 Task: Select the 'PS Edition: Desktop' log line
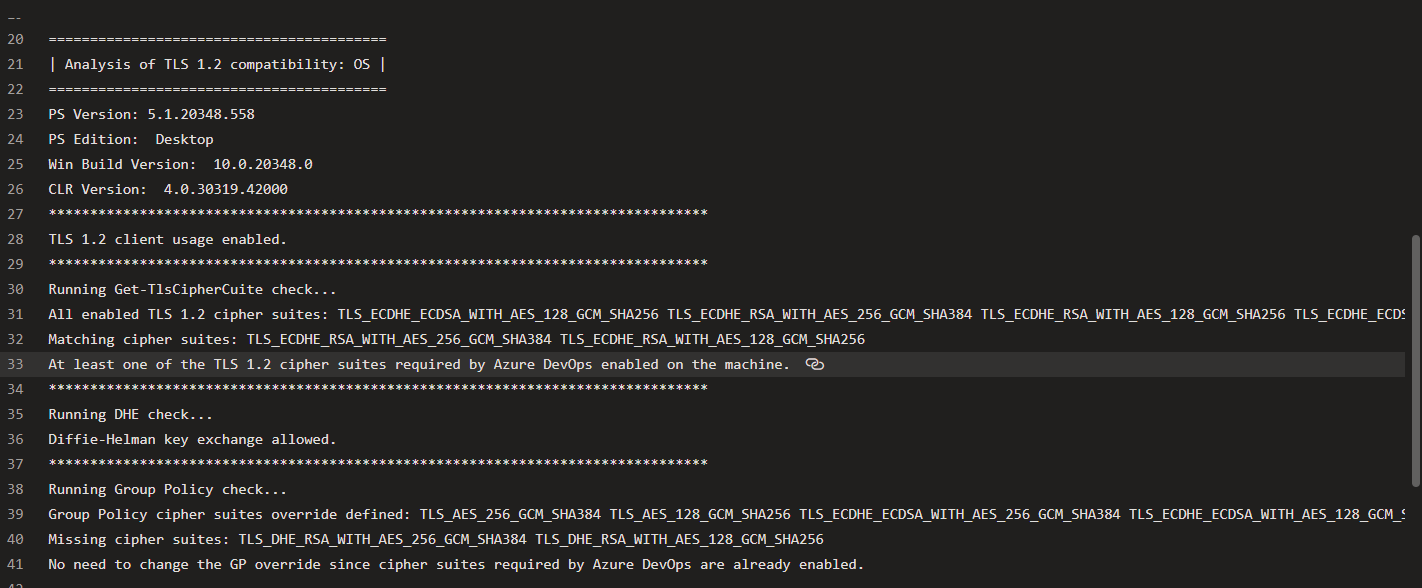pyautogui.click(x=131, y=140)
